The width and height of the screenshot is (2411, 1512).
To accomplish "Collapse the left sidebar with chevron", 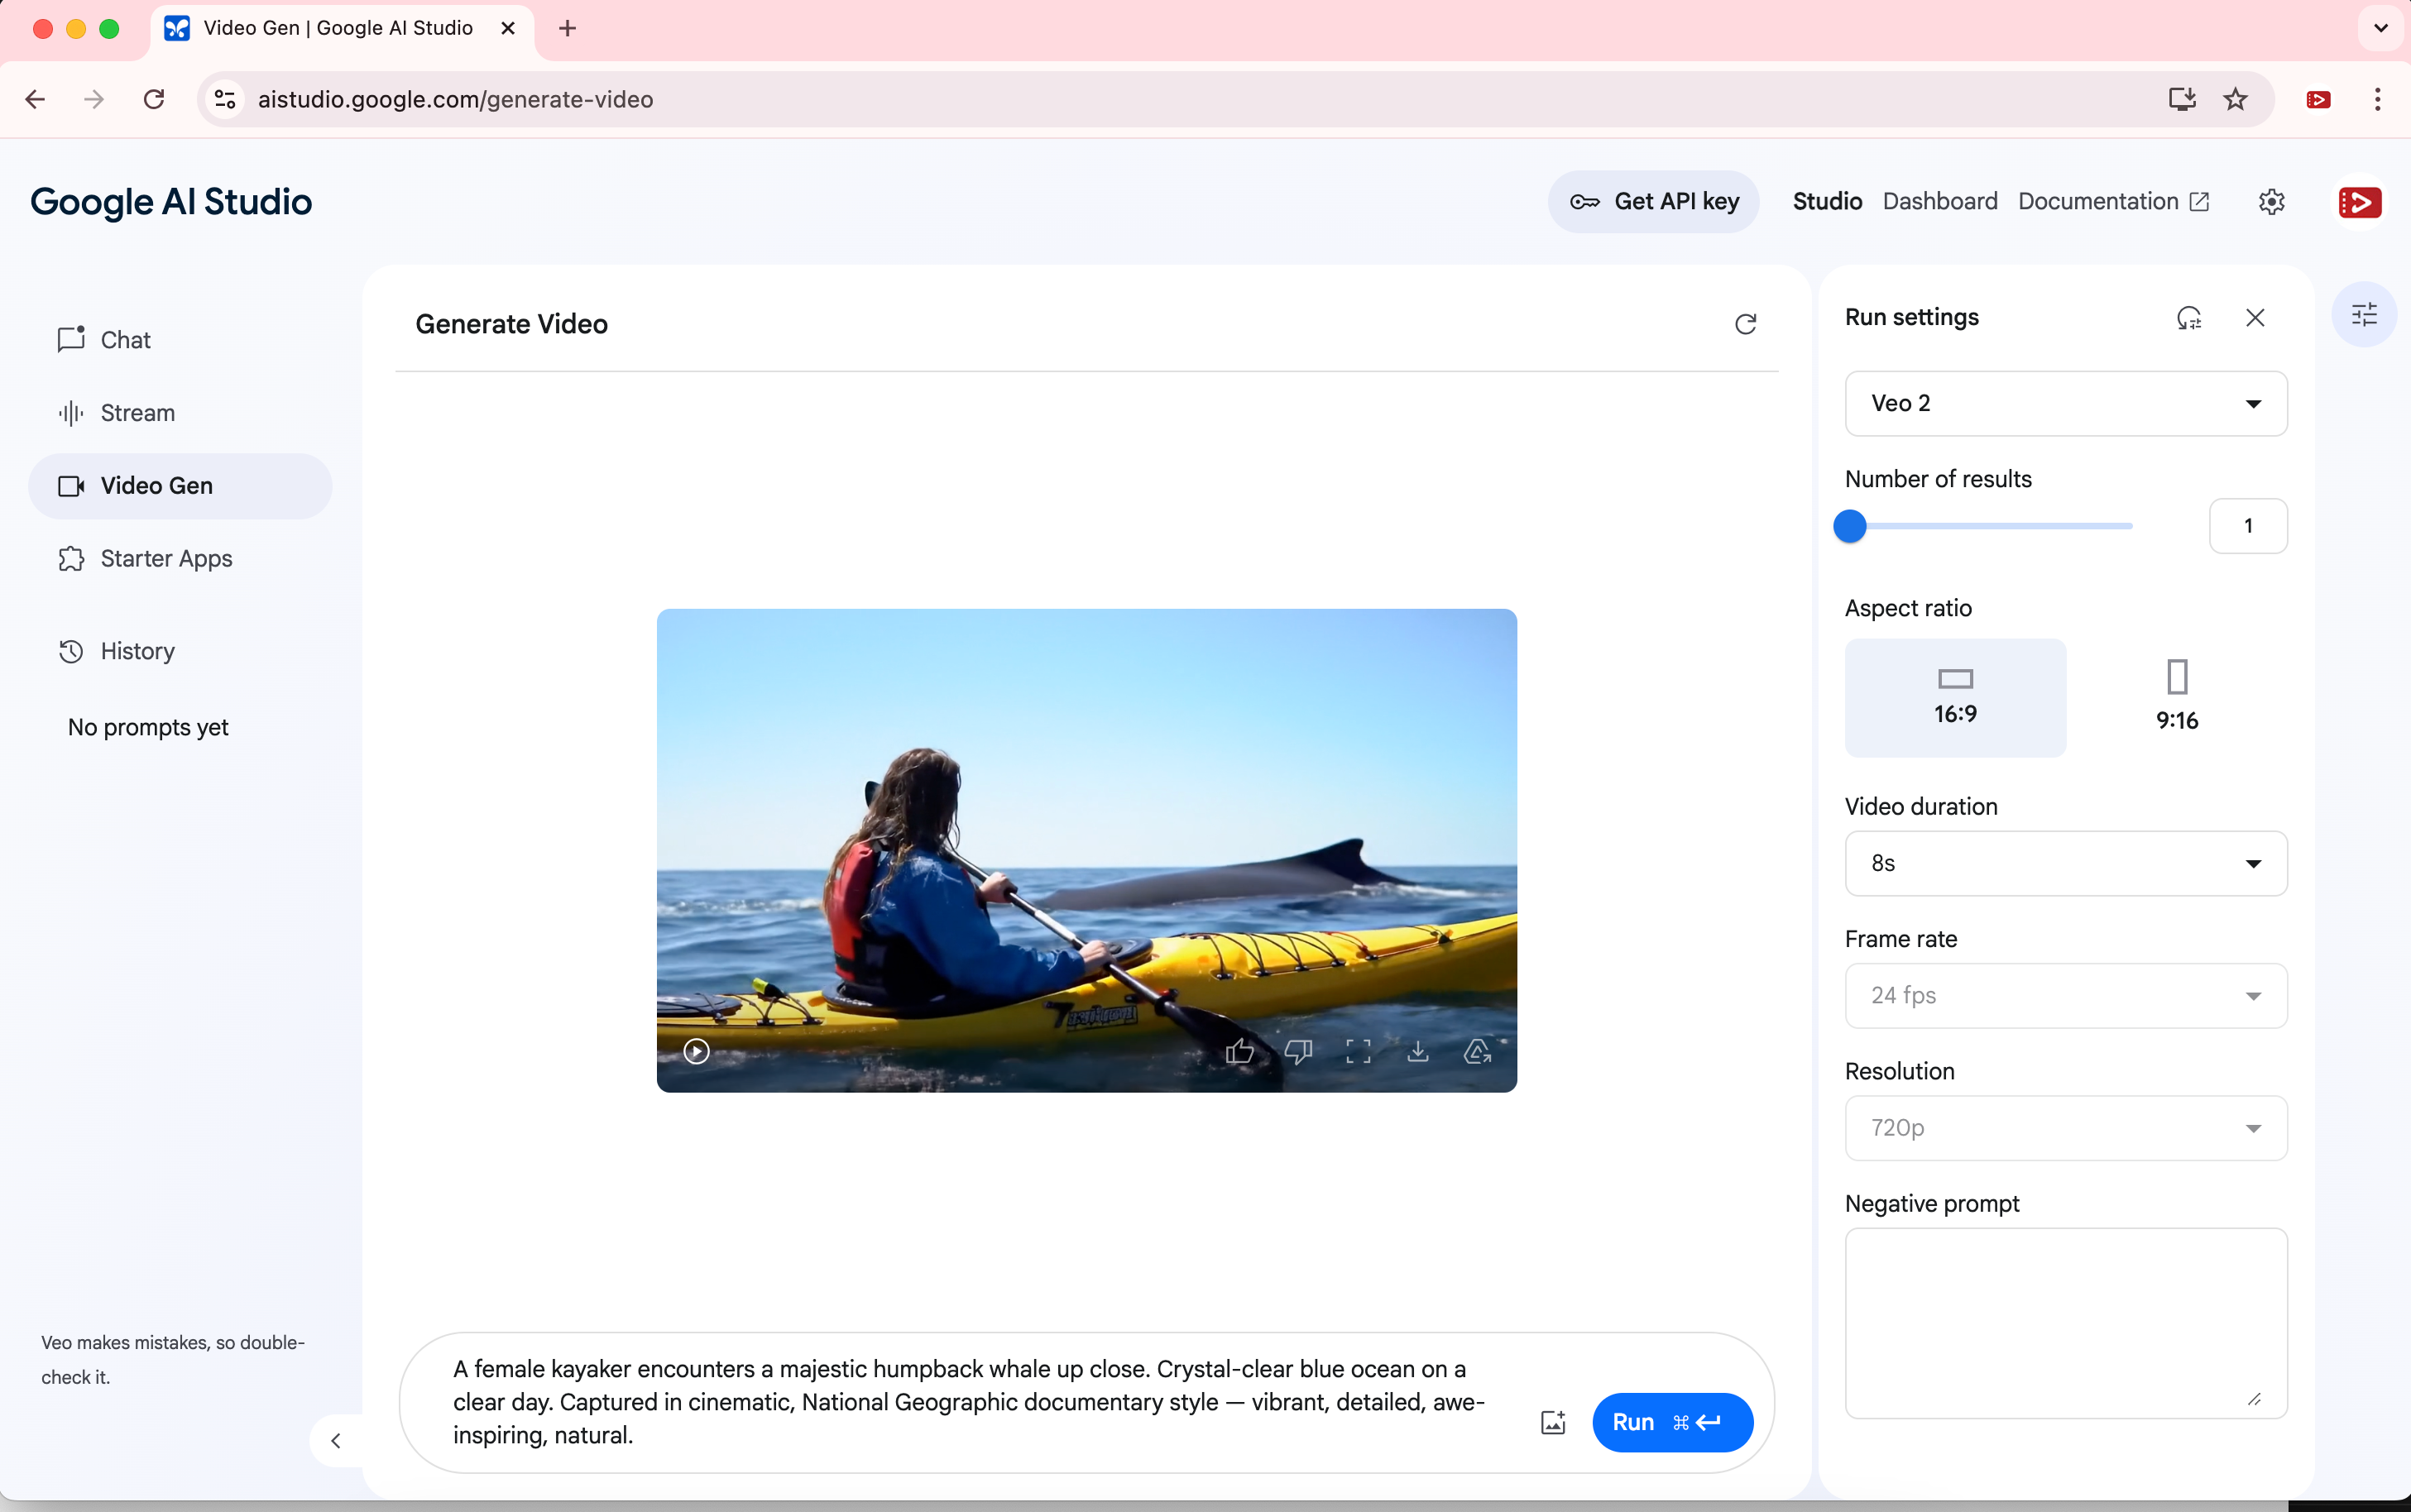I will coord(336,1441).
